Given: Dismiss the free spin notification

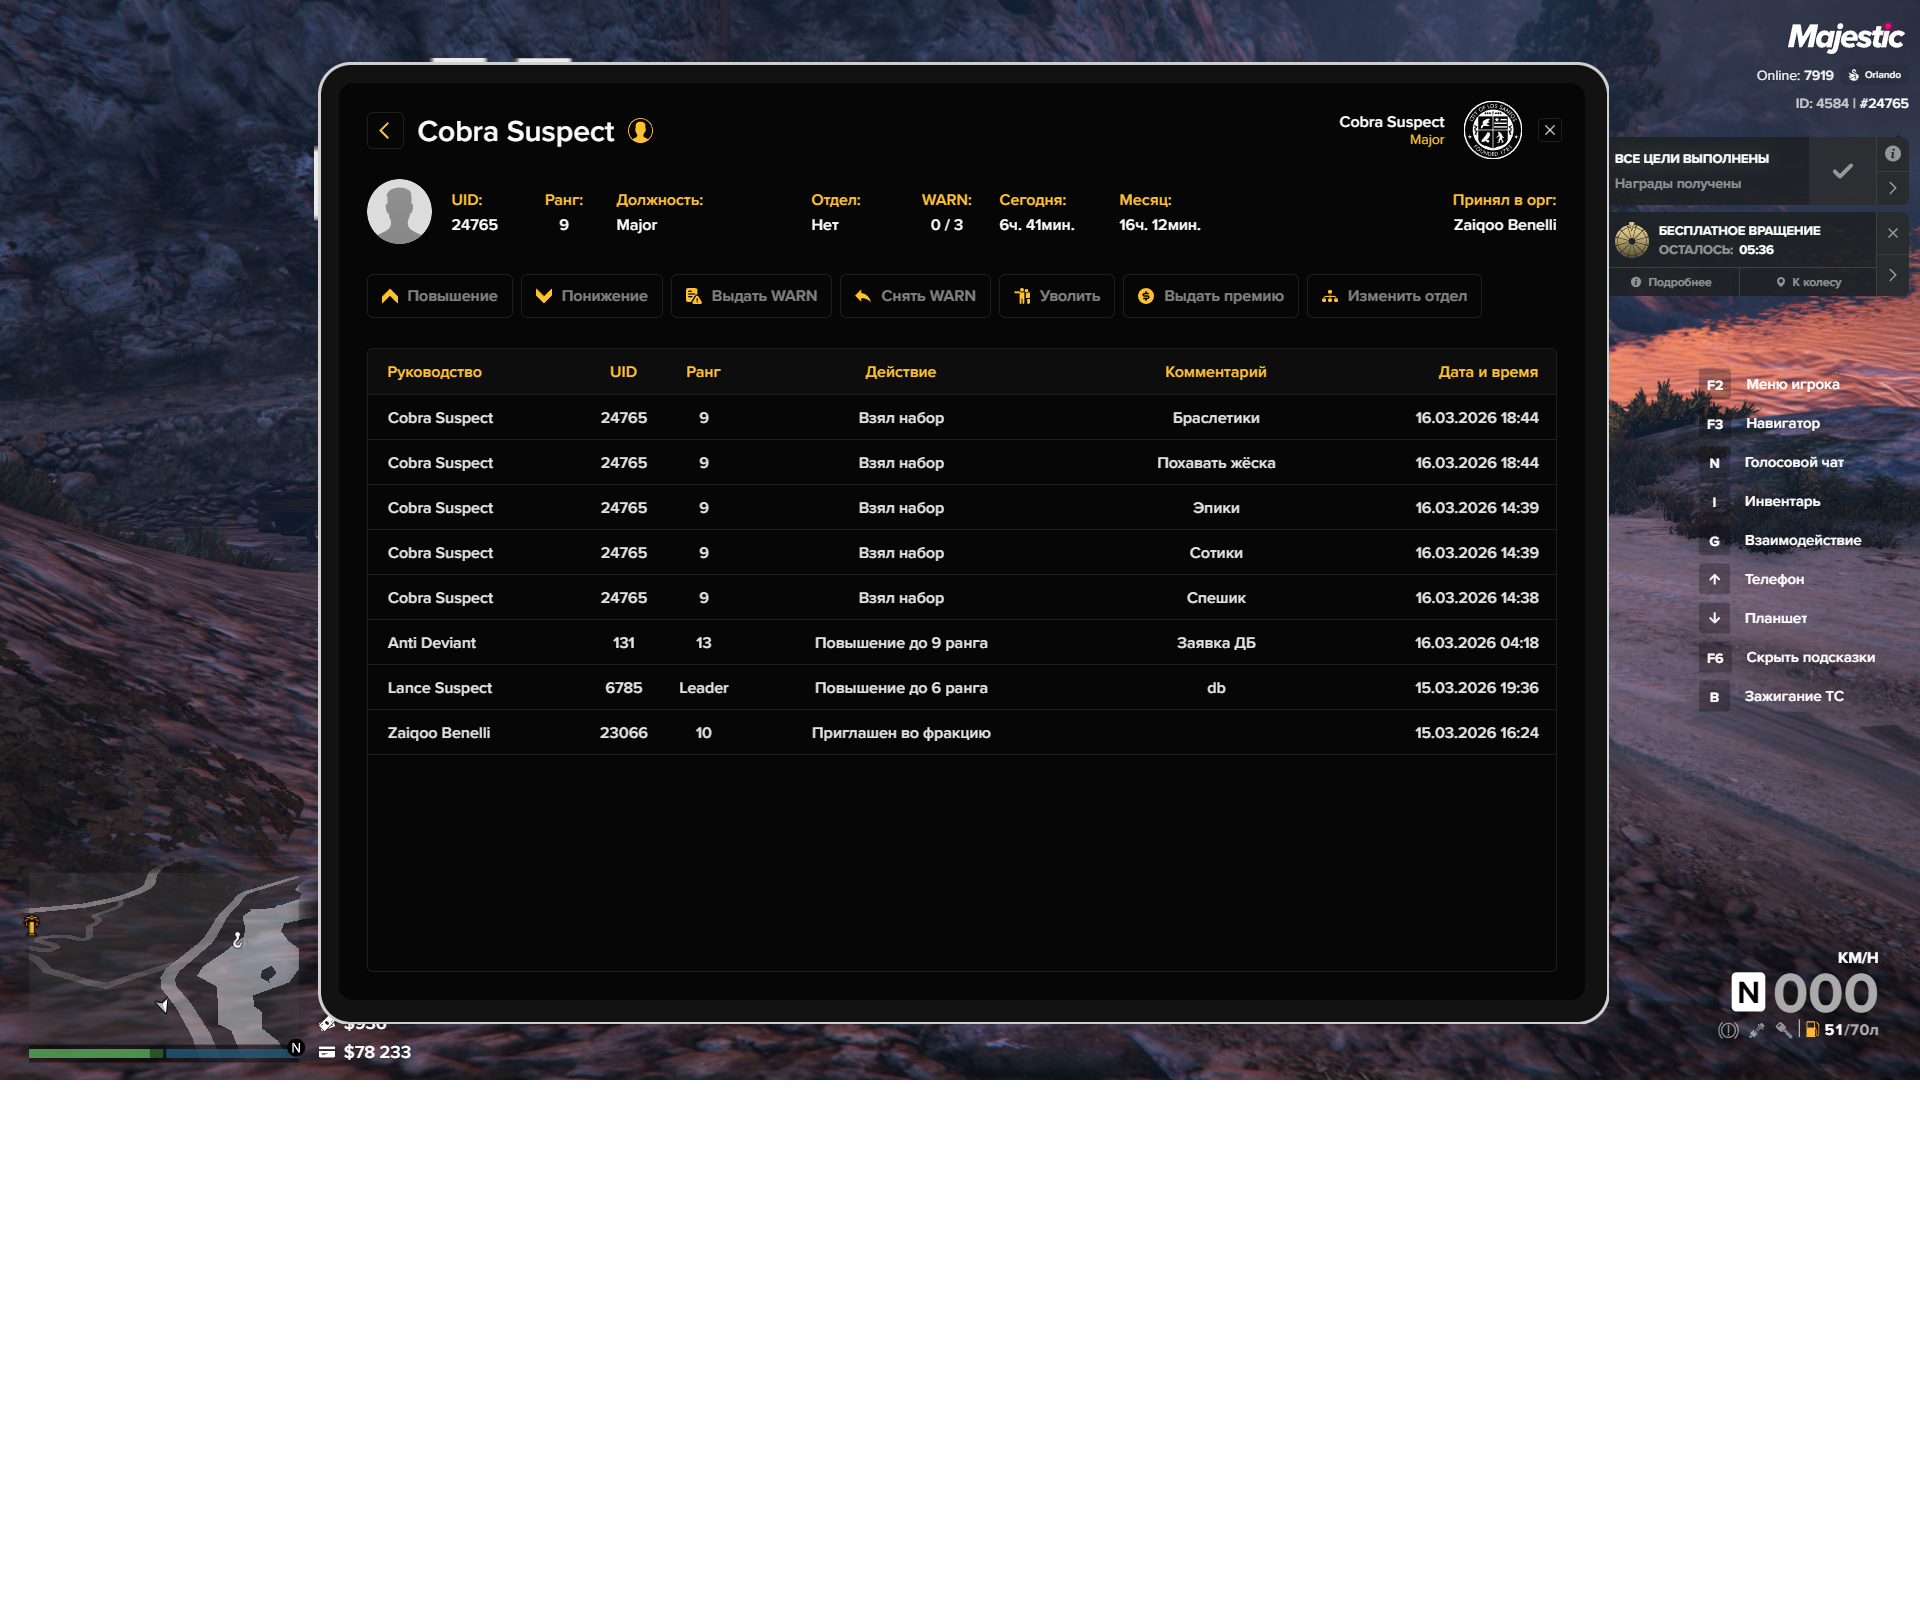Looking at the screenshot, I should point(1892,233).
